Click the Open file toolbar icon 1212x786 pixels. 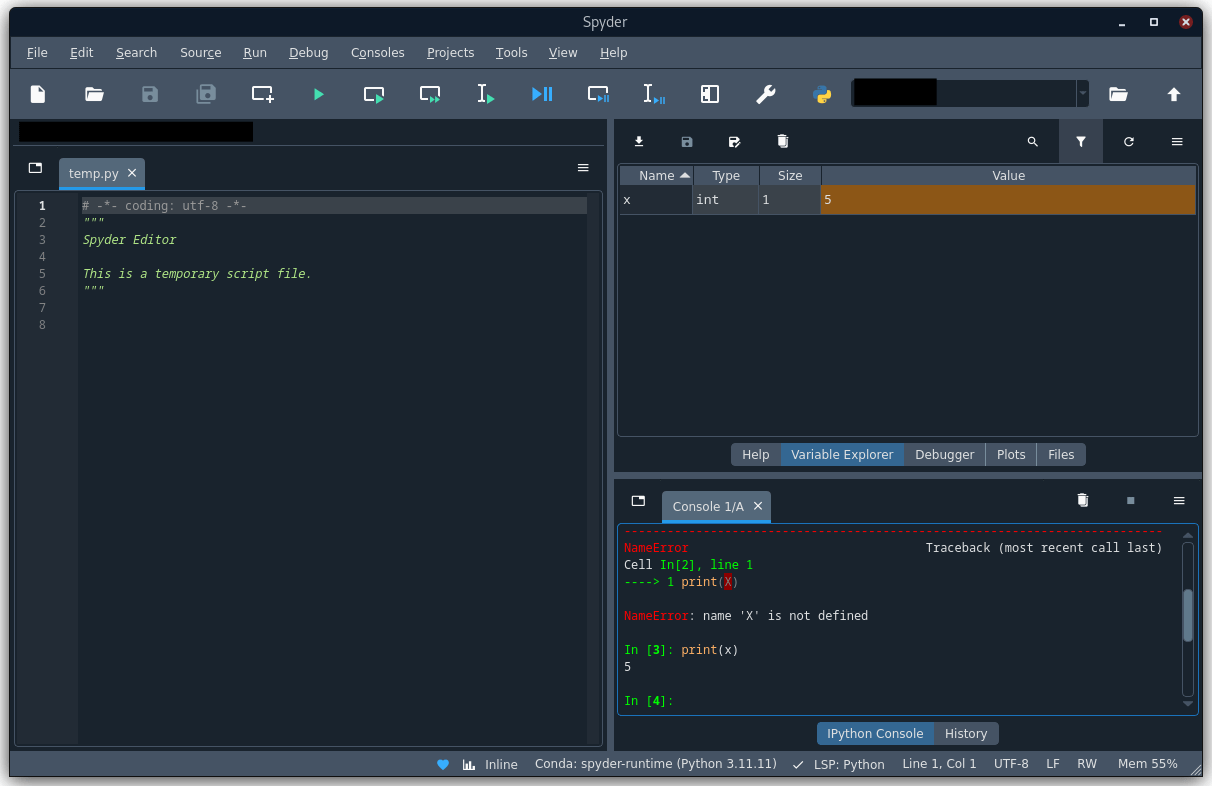94,94
